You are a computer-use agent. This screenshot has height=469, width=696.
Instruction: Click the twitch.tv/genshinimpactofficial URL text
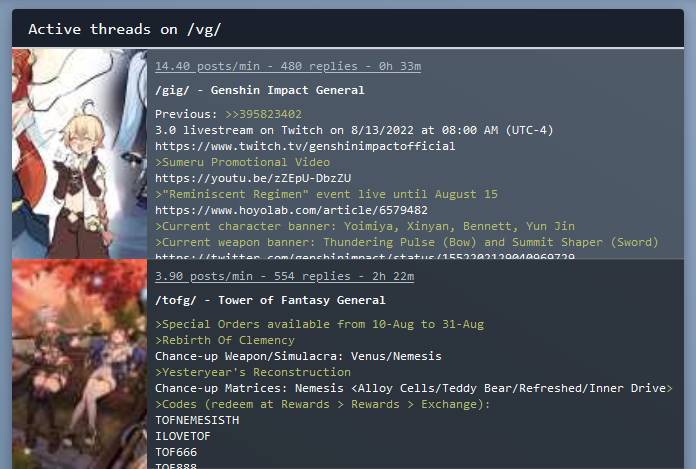pyautogui.click(x=305, y=146)
